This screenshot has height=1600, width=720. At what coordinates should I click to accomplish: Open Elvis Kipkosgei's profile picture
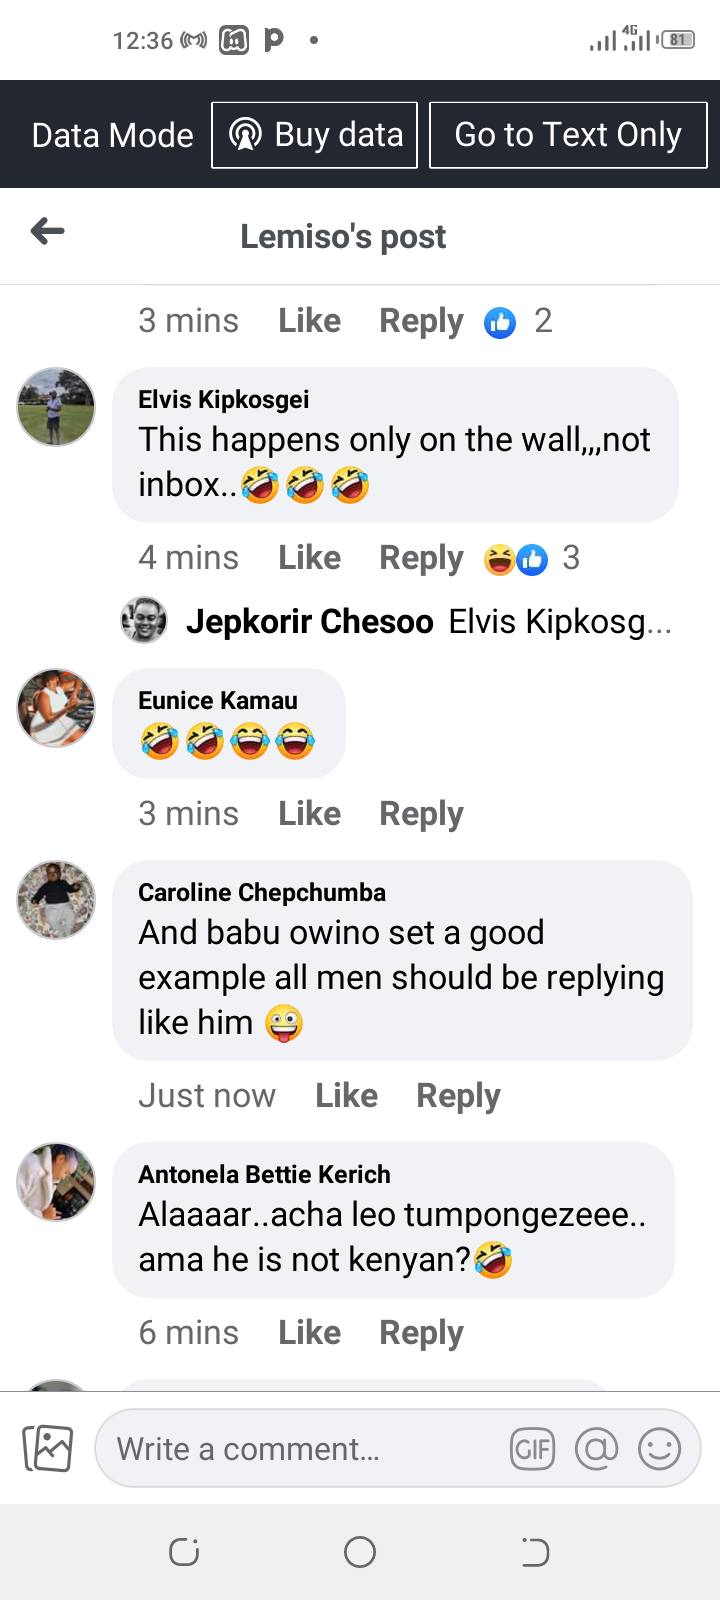click(x=56, y=406)
